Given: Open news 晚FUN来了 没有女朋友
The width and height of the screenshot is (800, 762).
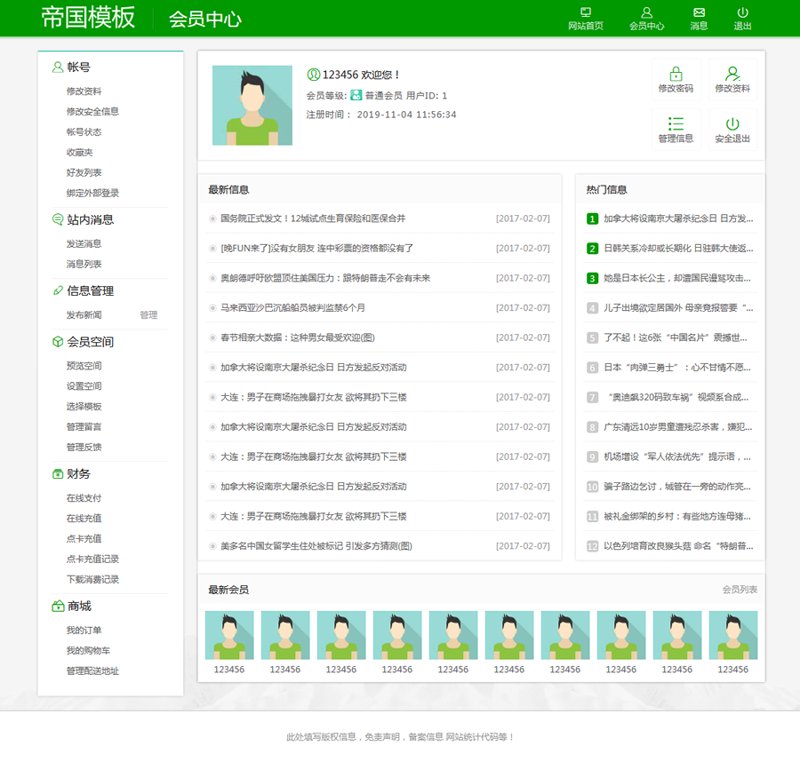Looking at the screenshot, I should click(x=317, y=248).
